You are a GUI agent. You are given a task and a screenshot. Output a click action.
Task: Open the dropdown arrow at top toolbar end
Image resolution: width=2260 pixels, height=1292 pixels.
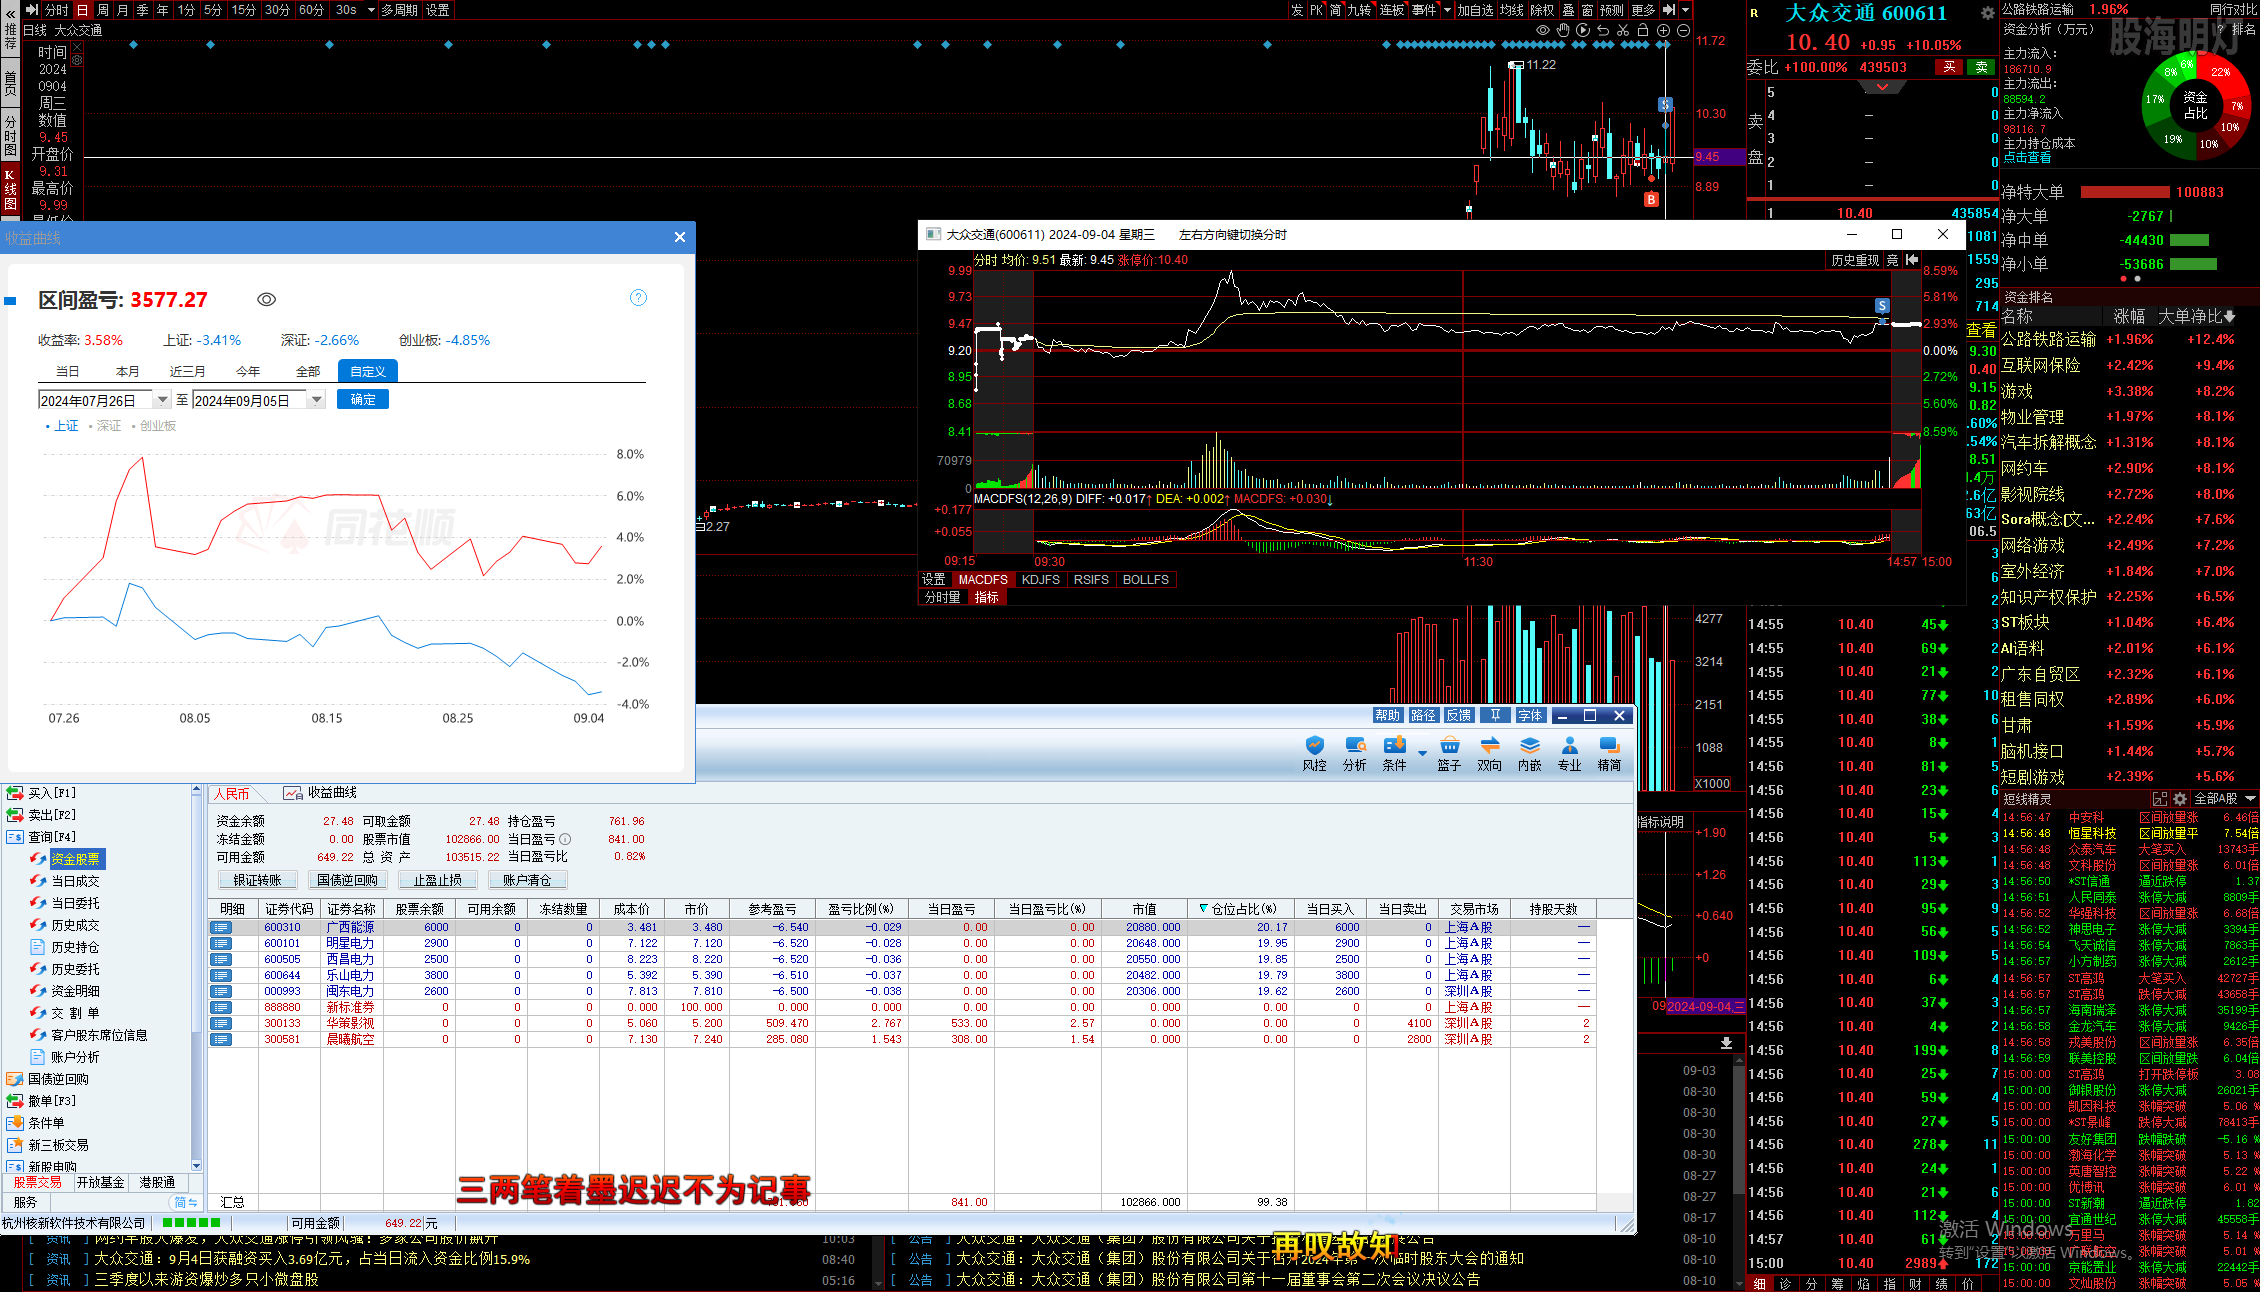point(1685,10)
